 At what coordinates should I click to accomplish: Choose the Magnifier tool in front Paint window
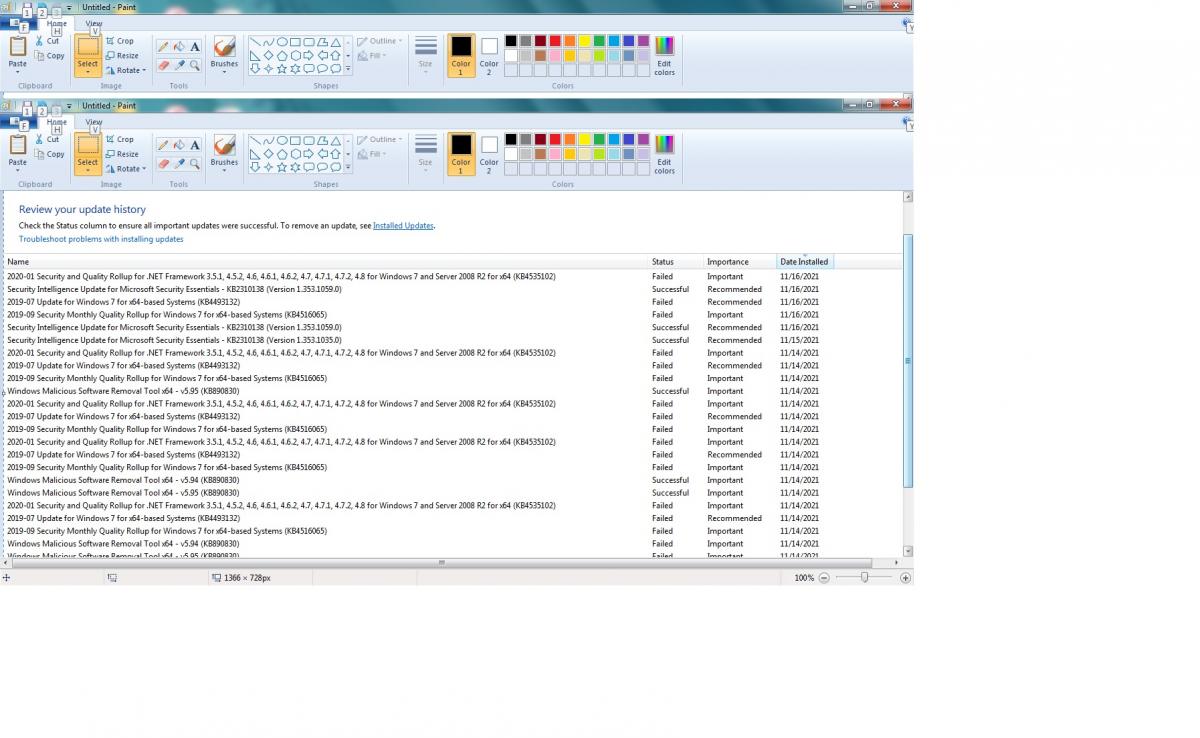pos(195,164)
